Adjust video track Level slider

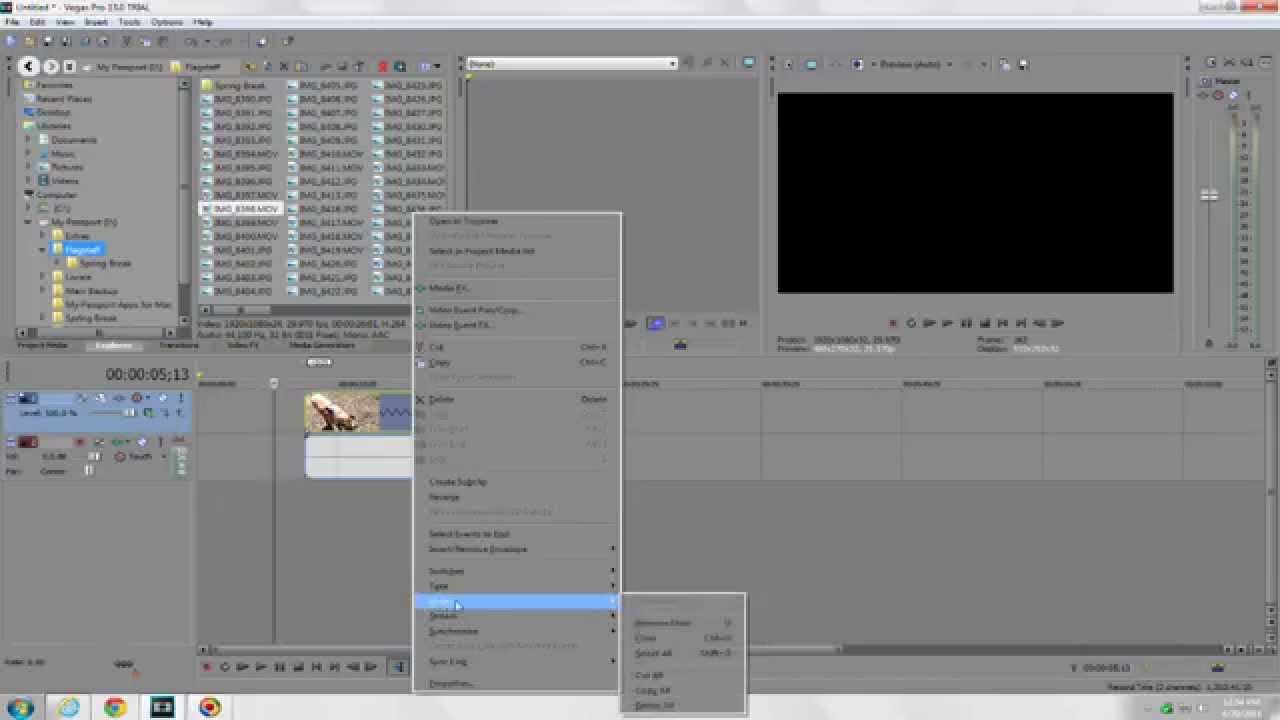(x=128, y=412)
